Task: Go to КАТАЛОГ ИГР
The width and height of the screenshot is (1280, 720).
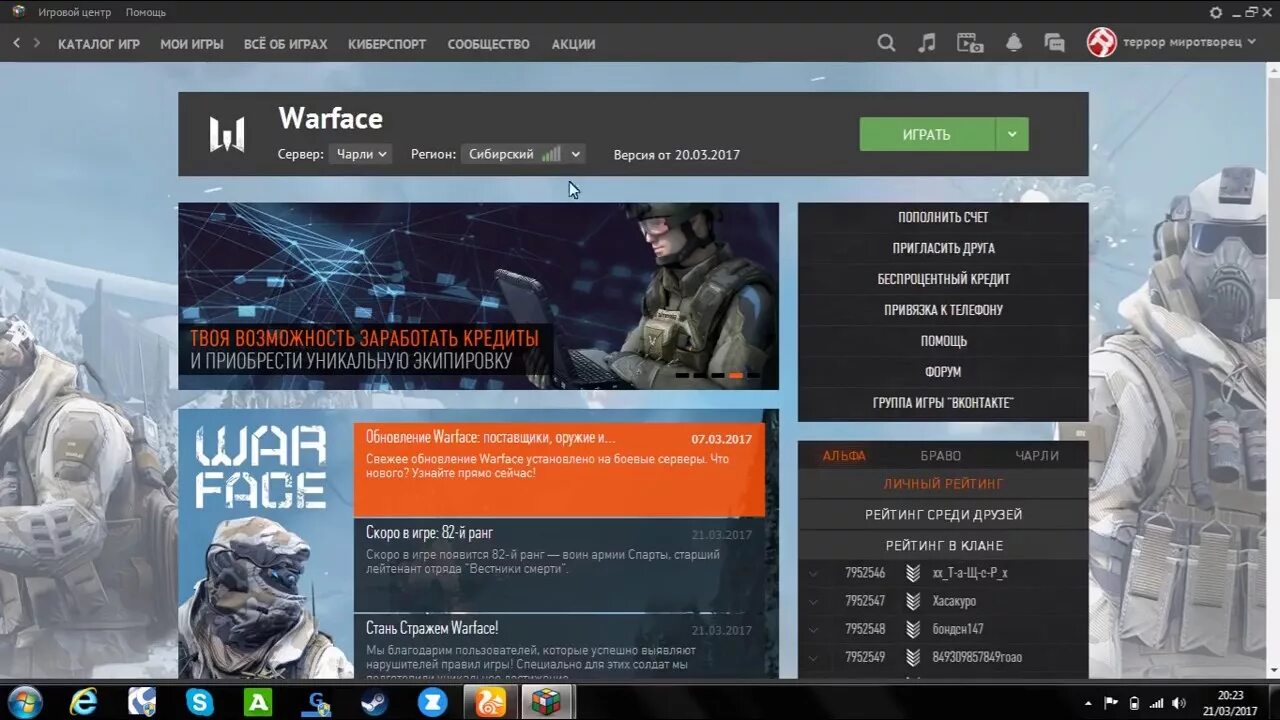Action: (x=99, y=44)
